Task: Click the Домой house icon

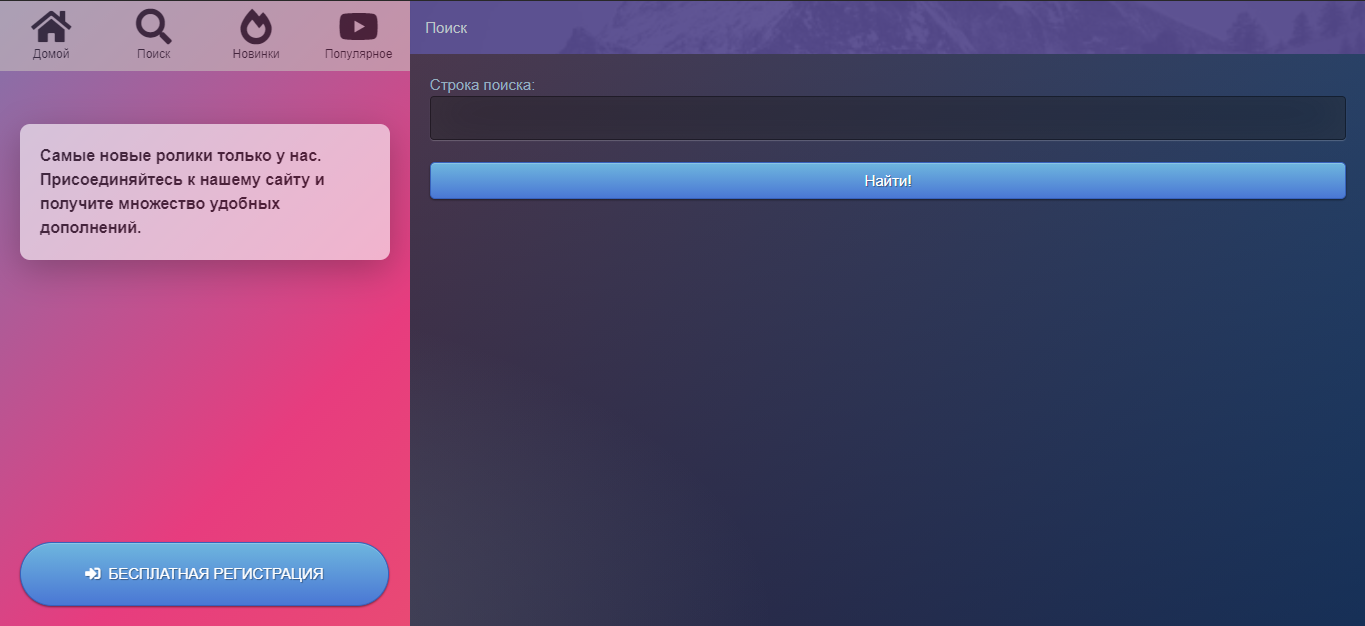Action: (x=51, y=26)
